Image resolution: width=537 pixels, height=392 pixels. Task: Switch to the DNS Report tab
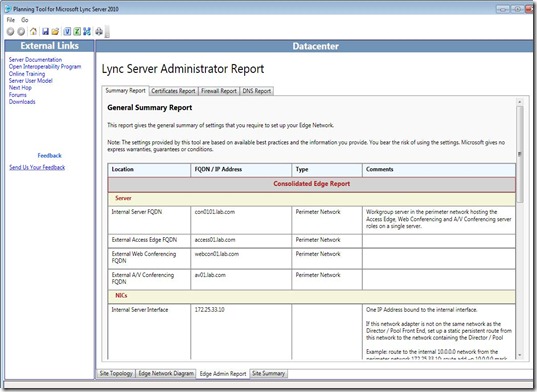pos(257,91)
